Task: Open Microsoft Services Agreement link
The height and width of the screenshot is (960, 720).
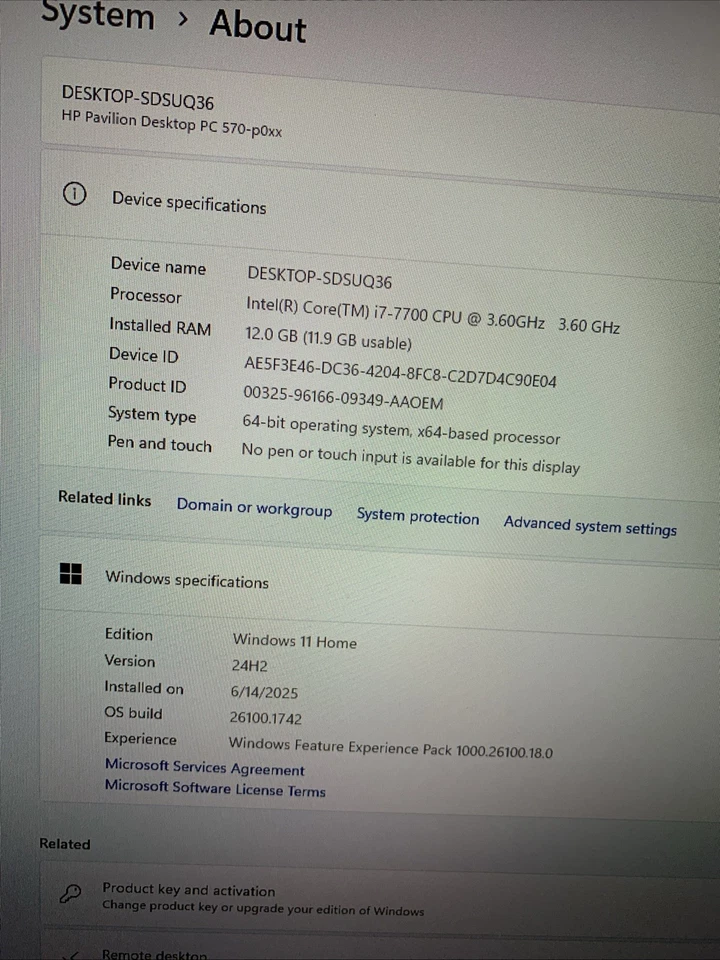Action: (x=204, y=767)
